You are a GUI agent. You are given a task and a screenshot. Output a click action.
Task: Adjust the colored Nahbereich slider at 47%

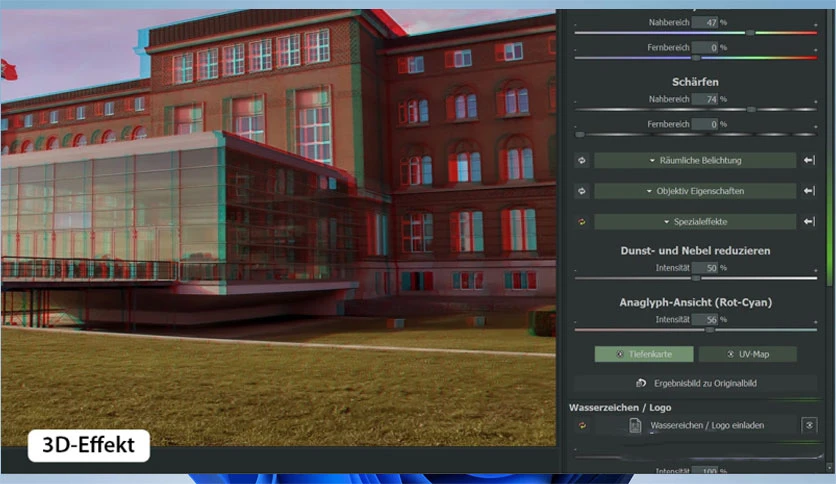pos(750,33)
